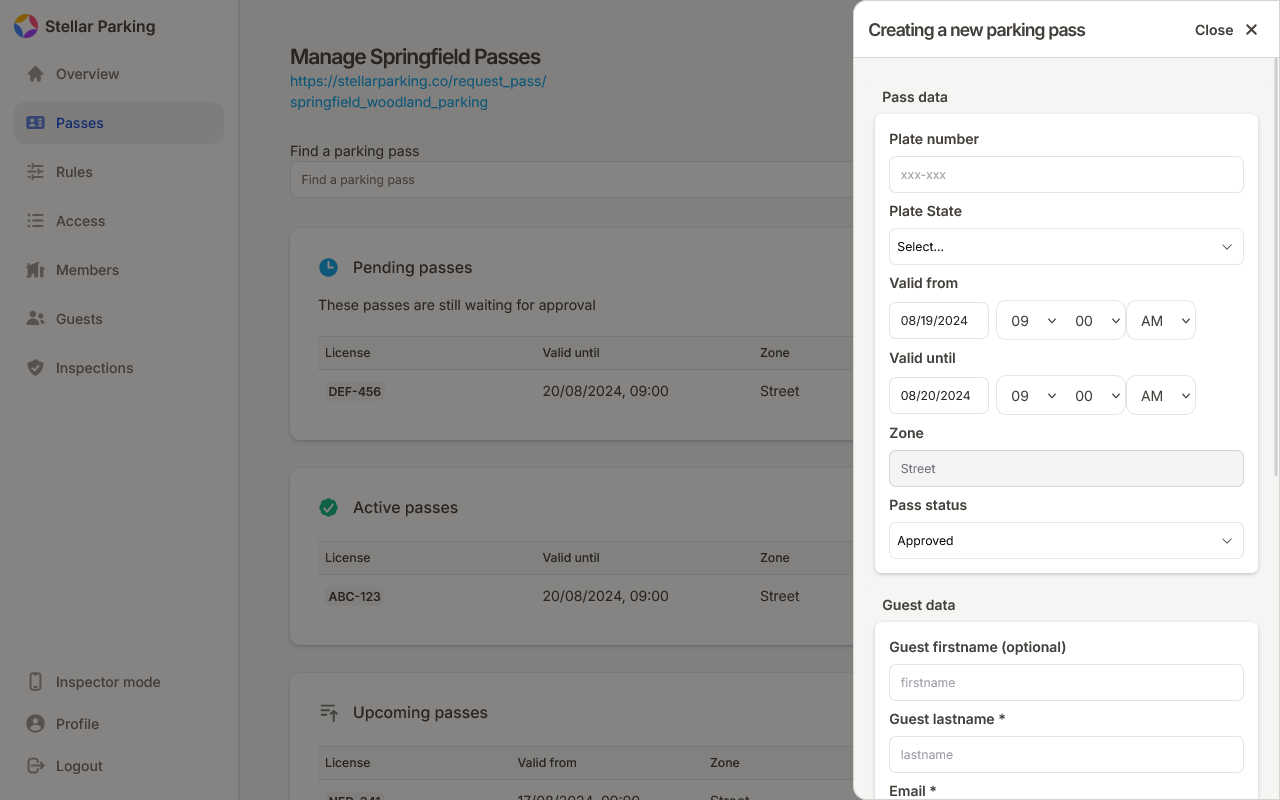
Task: Click the Find a parking pass search box
Action: [571, 180]
